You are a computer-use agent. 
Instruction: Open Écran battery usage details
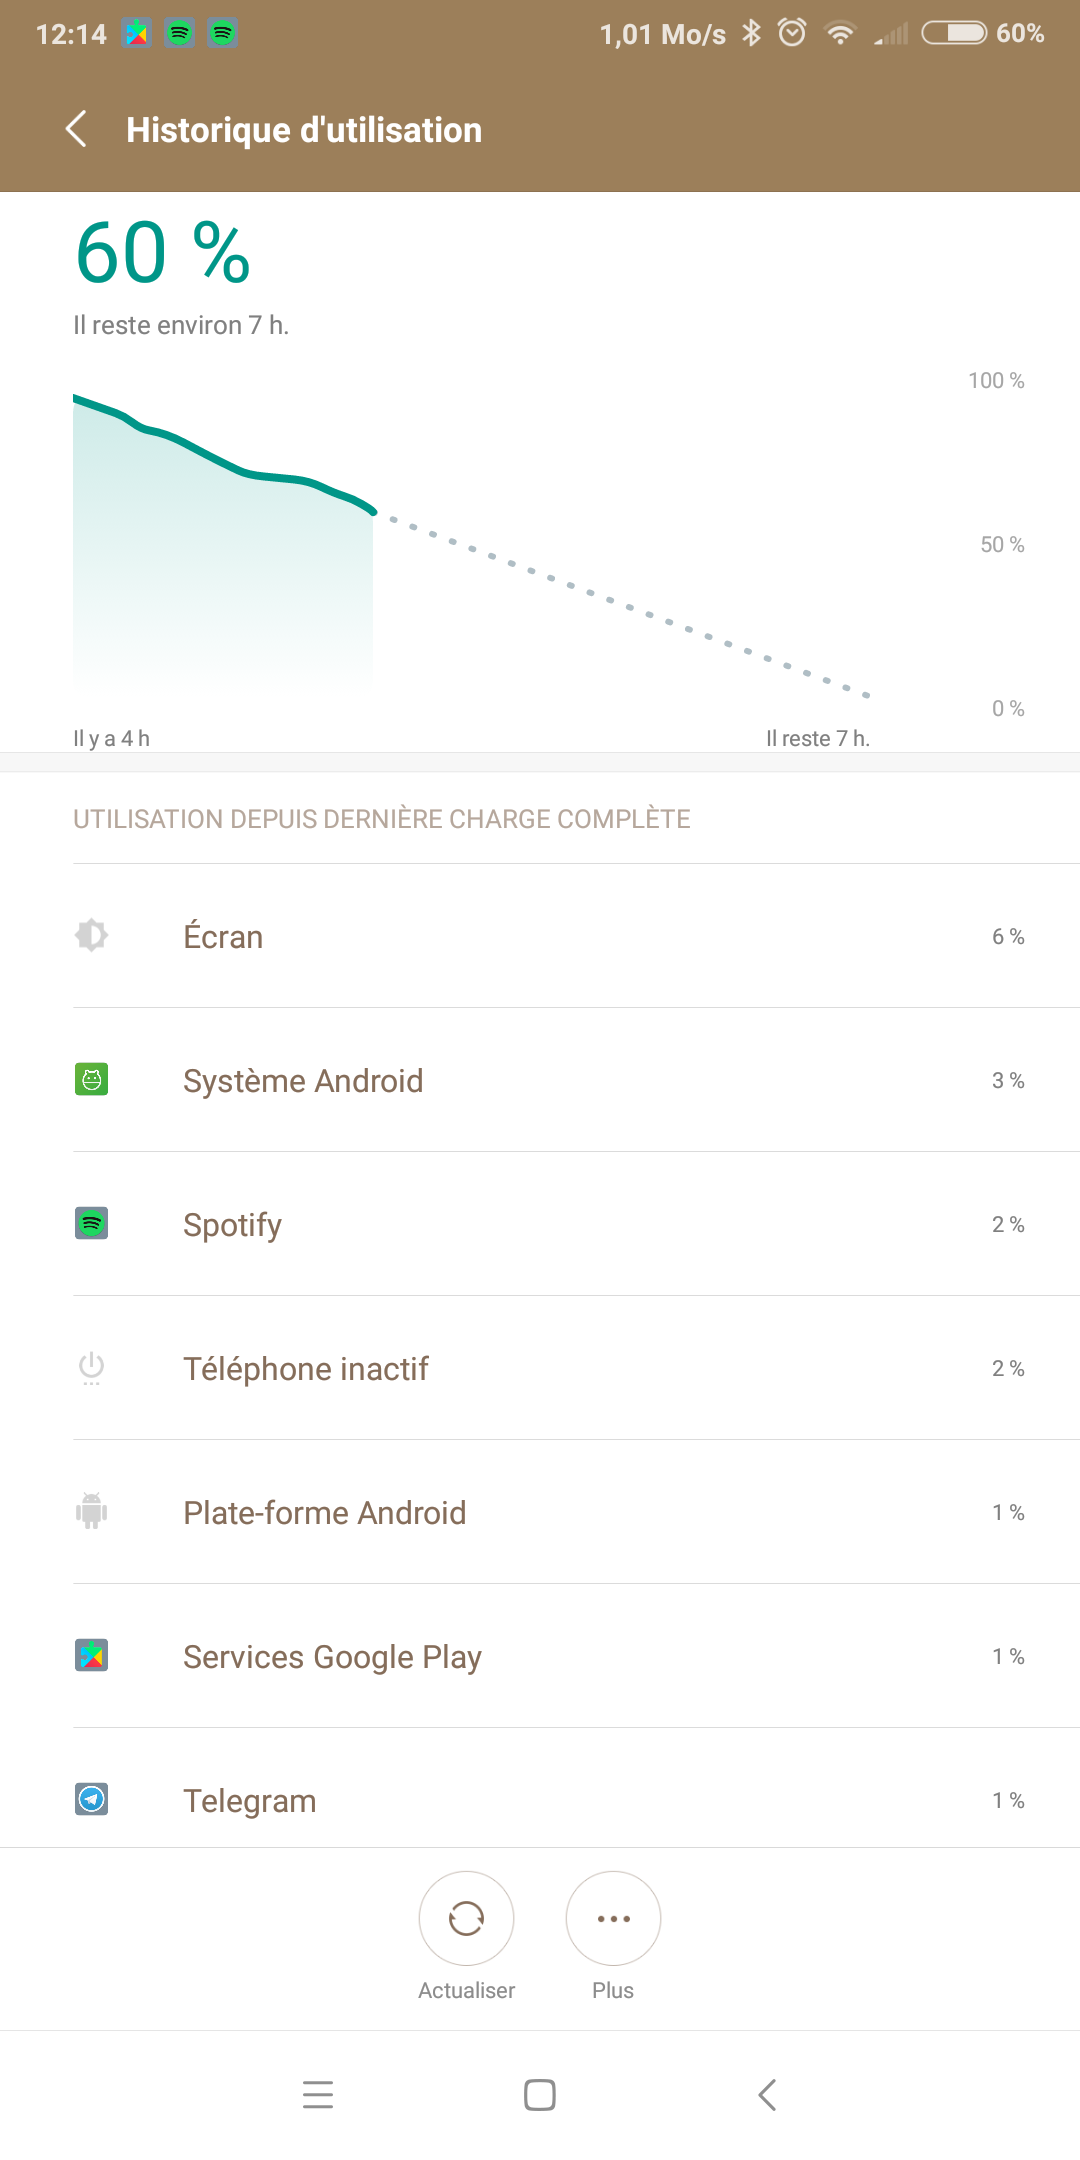[x=223, y=937]
